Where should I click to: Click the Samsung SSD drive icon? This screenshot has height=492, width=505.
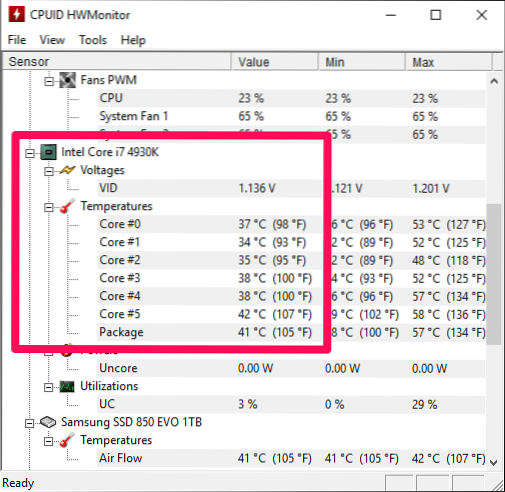pos(48,422)
